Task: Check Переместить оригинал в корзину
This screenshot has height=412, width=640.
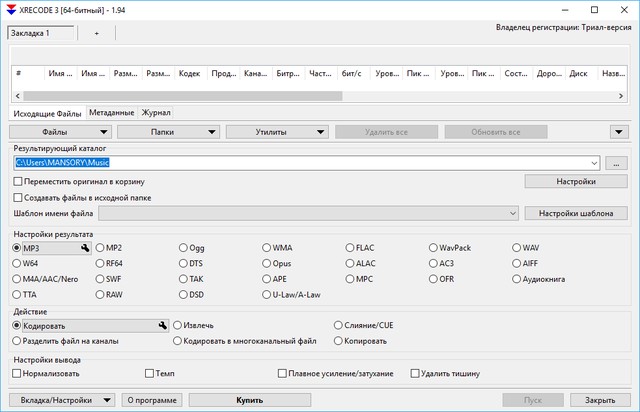Action: pyautogui.click(x=18, y=182)
